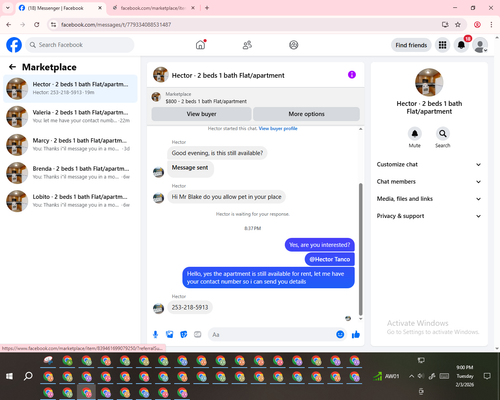Open Hector chat in the list

click(x=70, y=89)
